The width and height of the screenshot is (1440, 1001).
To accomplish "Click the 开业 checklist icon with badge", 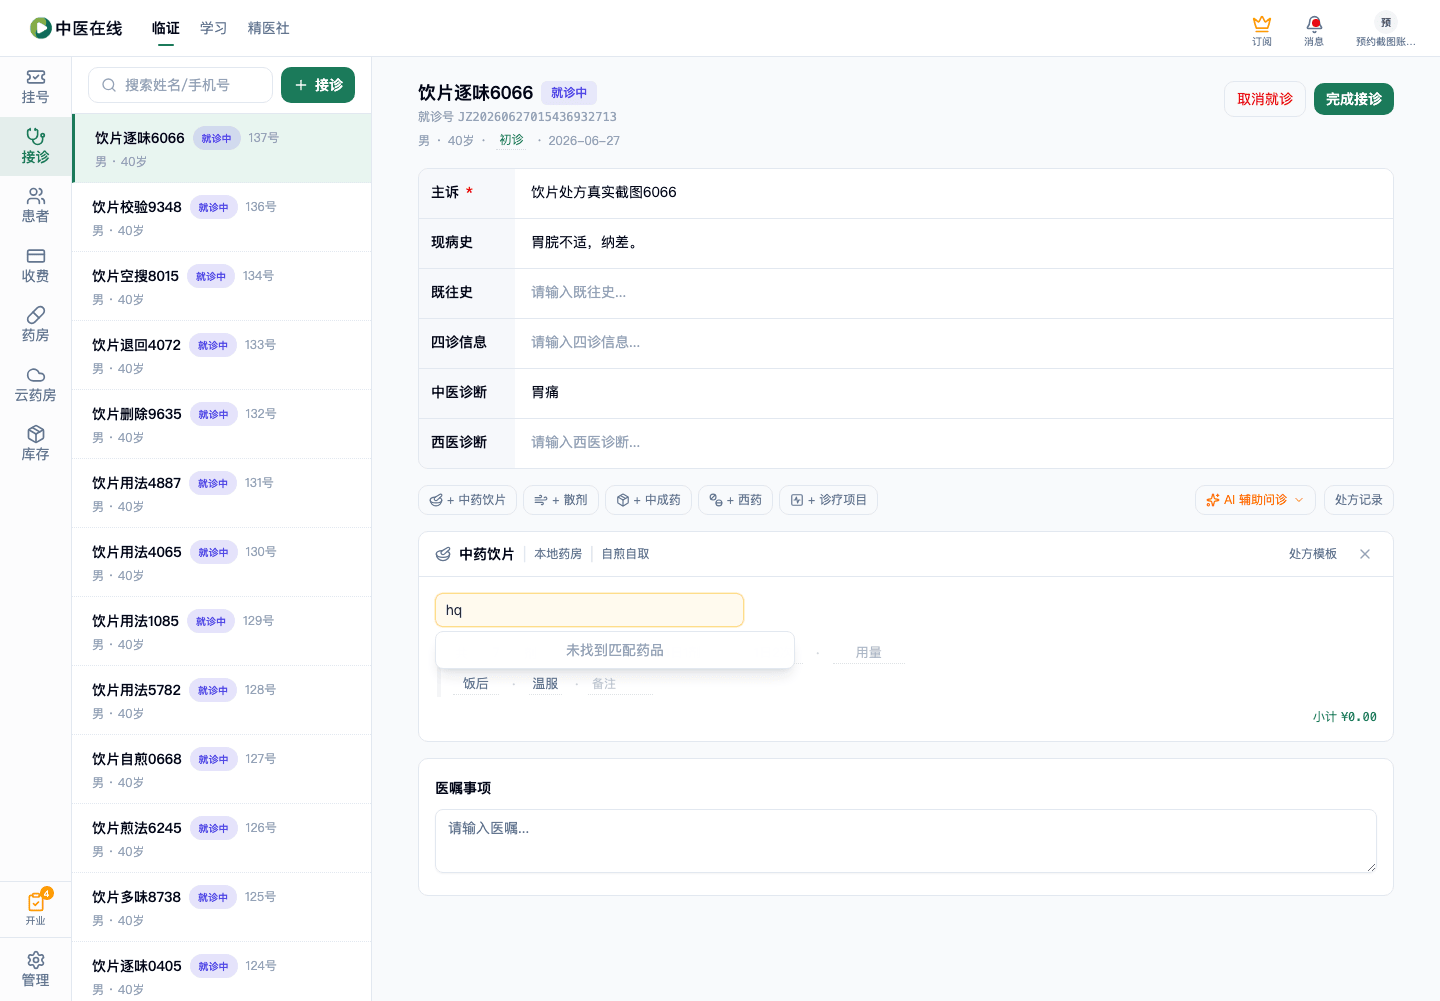I will pos(36,908).
